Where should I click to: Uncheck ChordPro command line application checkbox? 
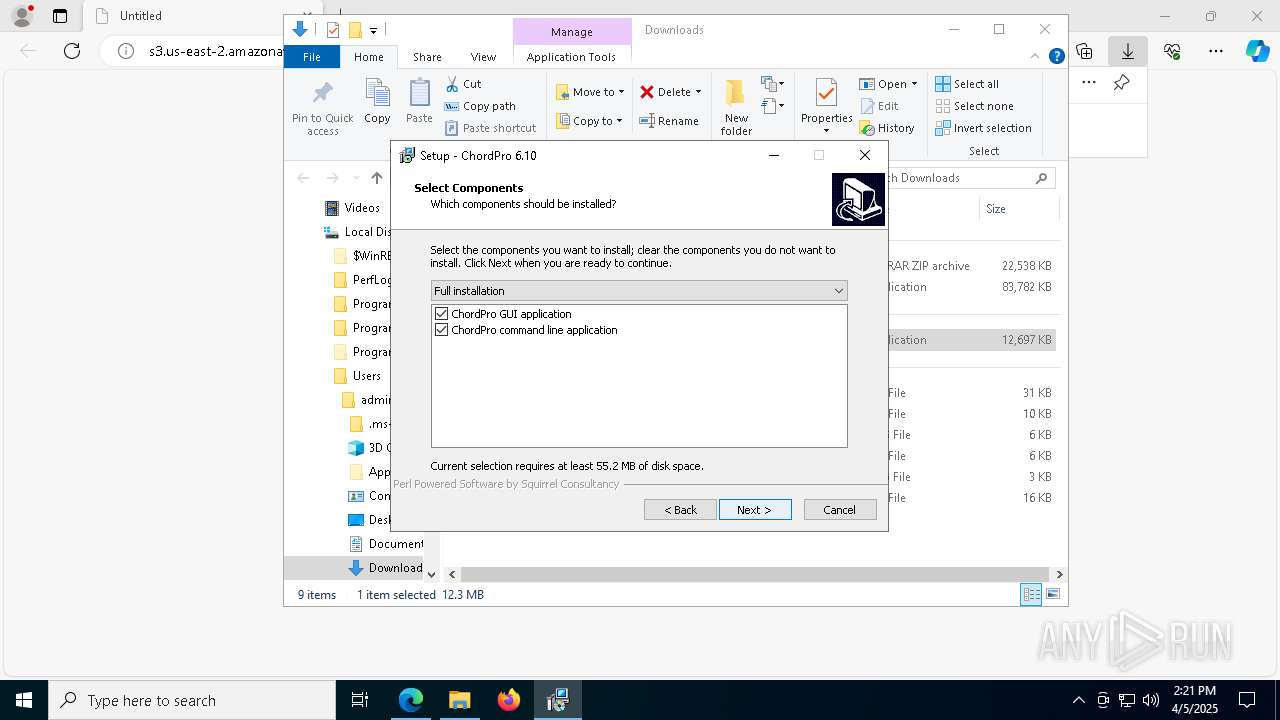click(x=441, y=330)
